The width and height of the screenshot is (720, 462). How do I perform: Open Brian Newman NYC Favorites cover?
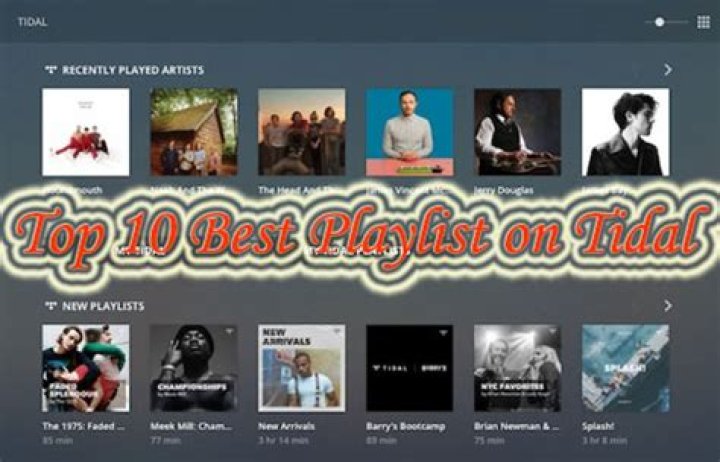[x=518, y=368]
